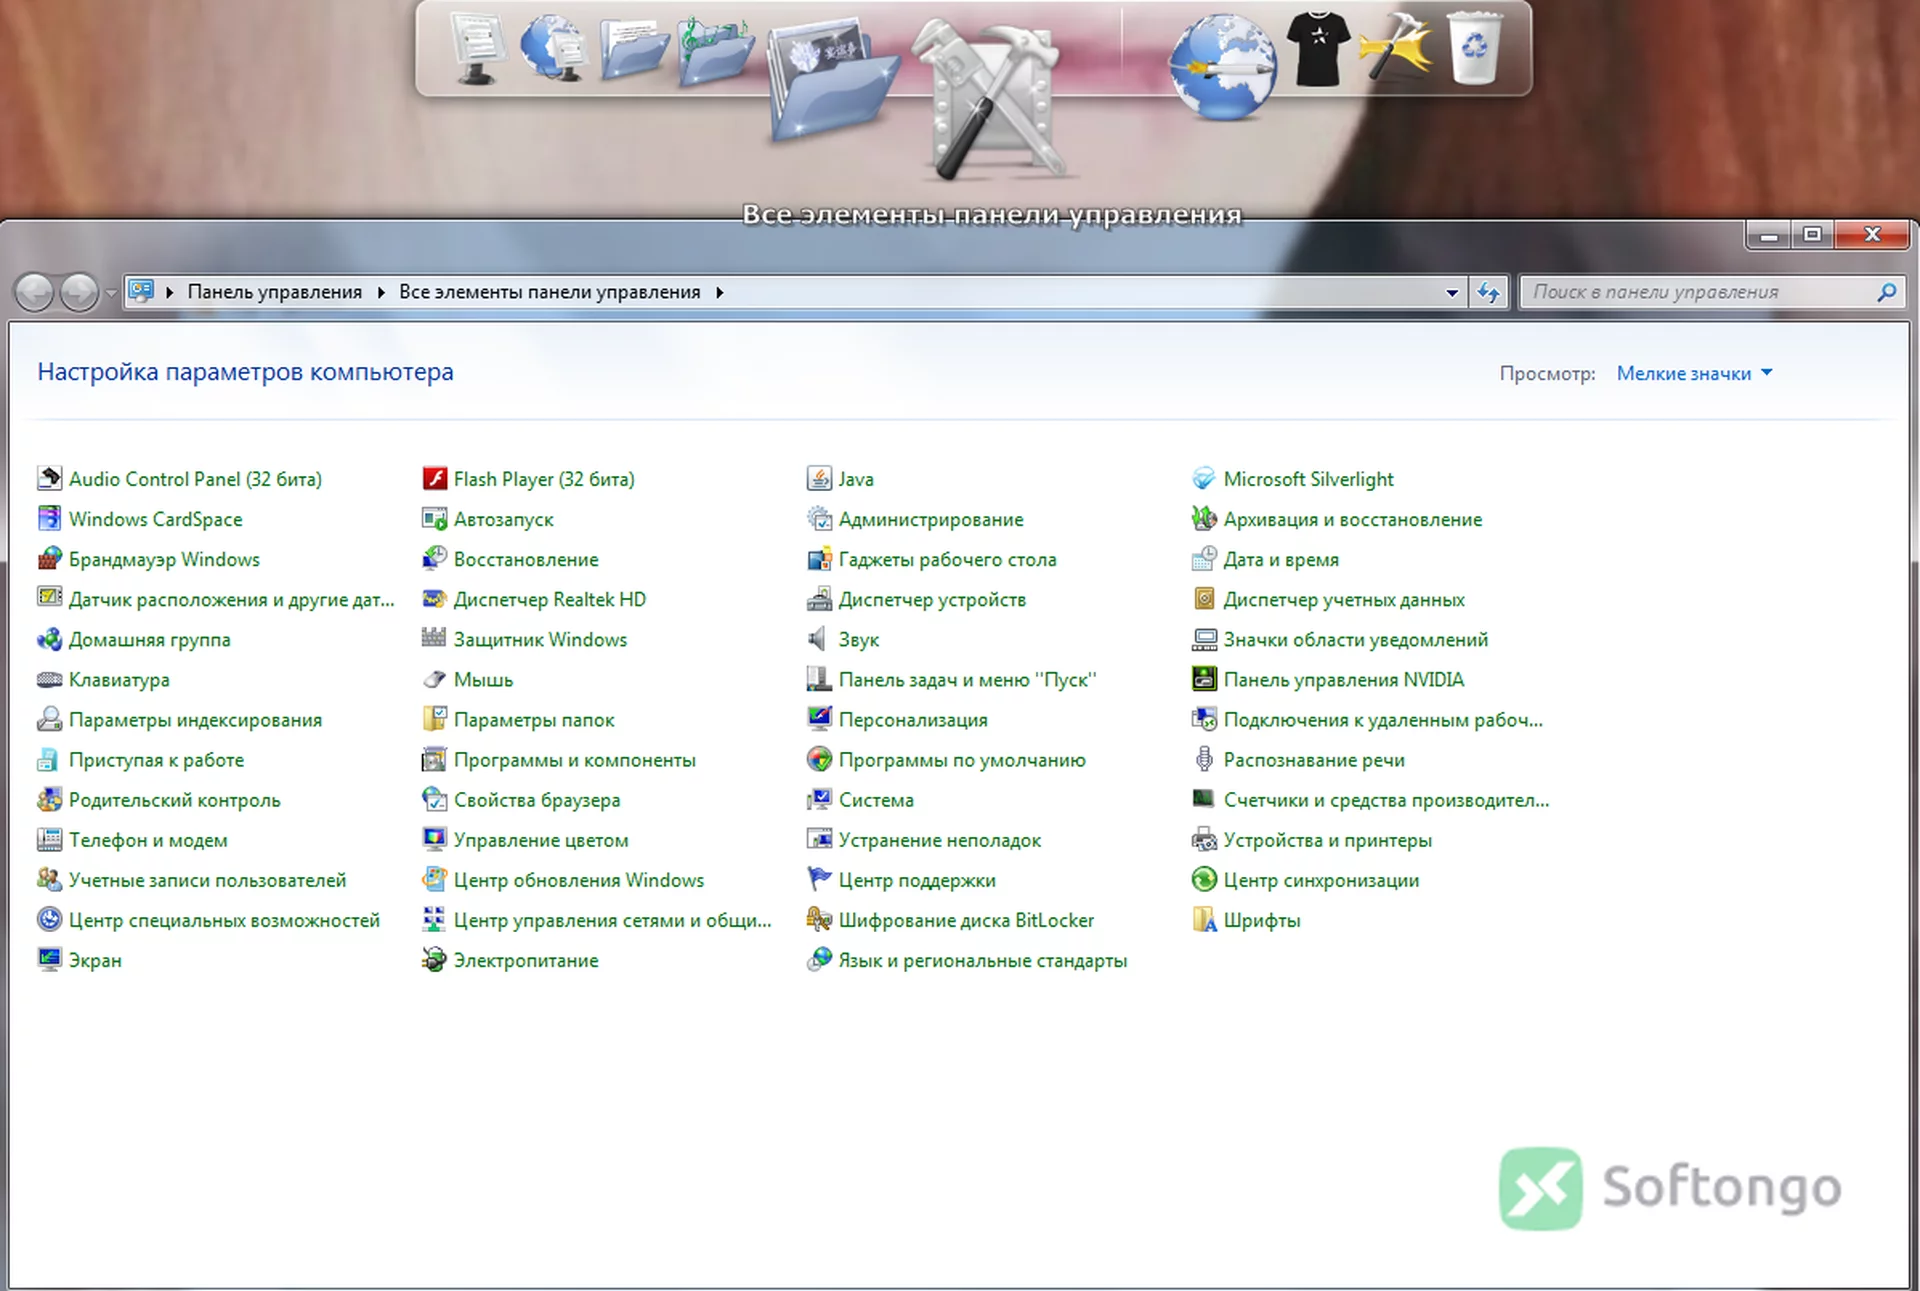Screen dimensions: 1920x1291
Task: Click the Flash Player red icon
Action: [434, 479]
